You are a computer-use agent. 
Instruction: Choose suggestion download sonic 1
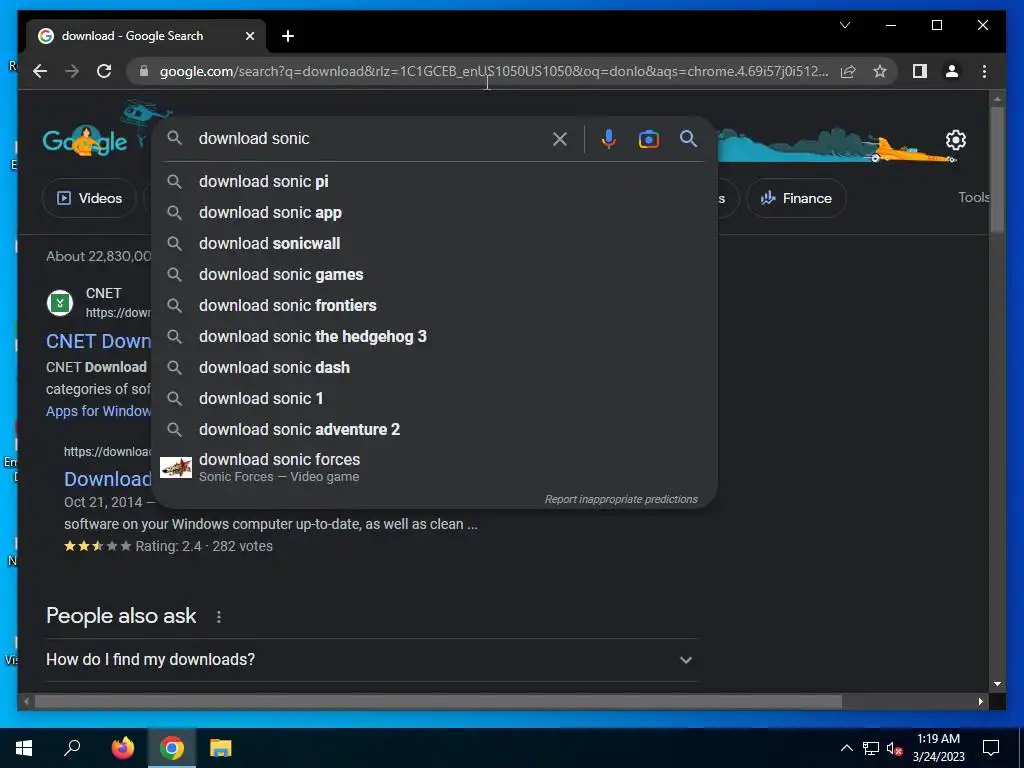click(434, 398)
